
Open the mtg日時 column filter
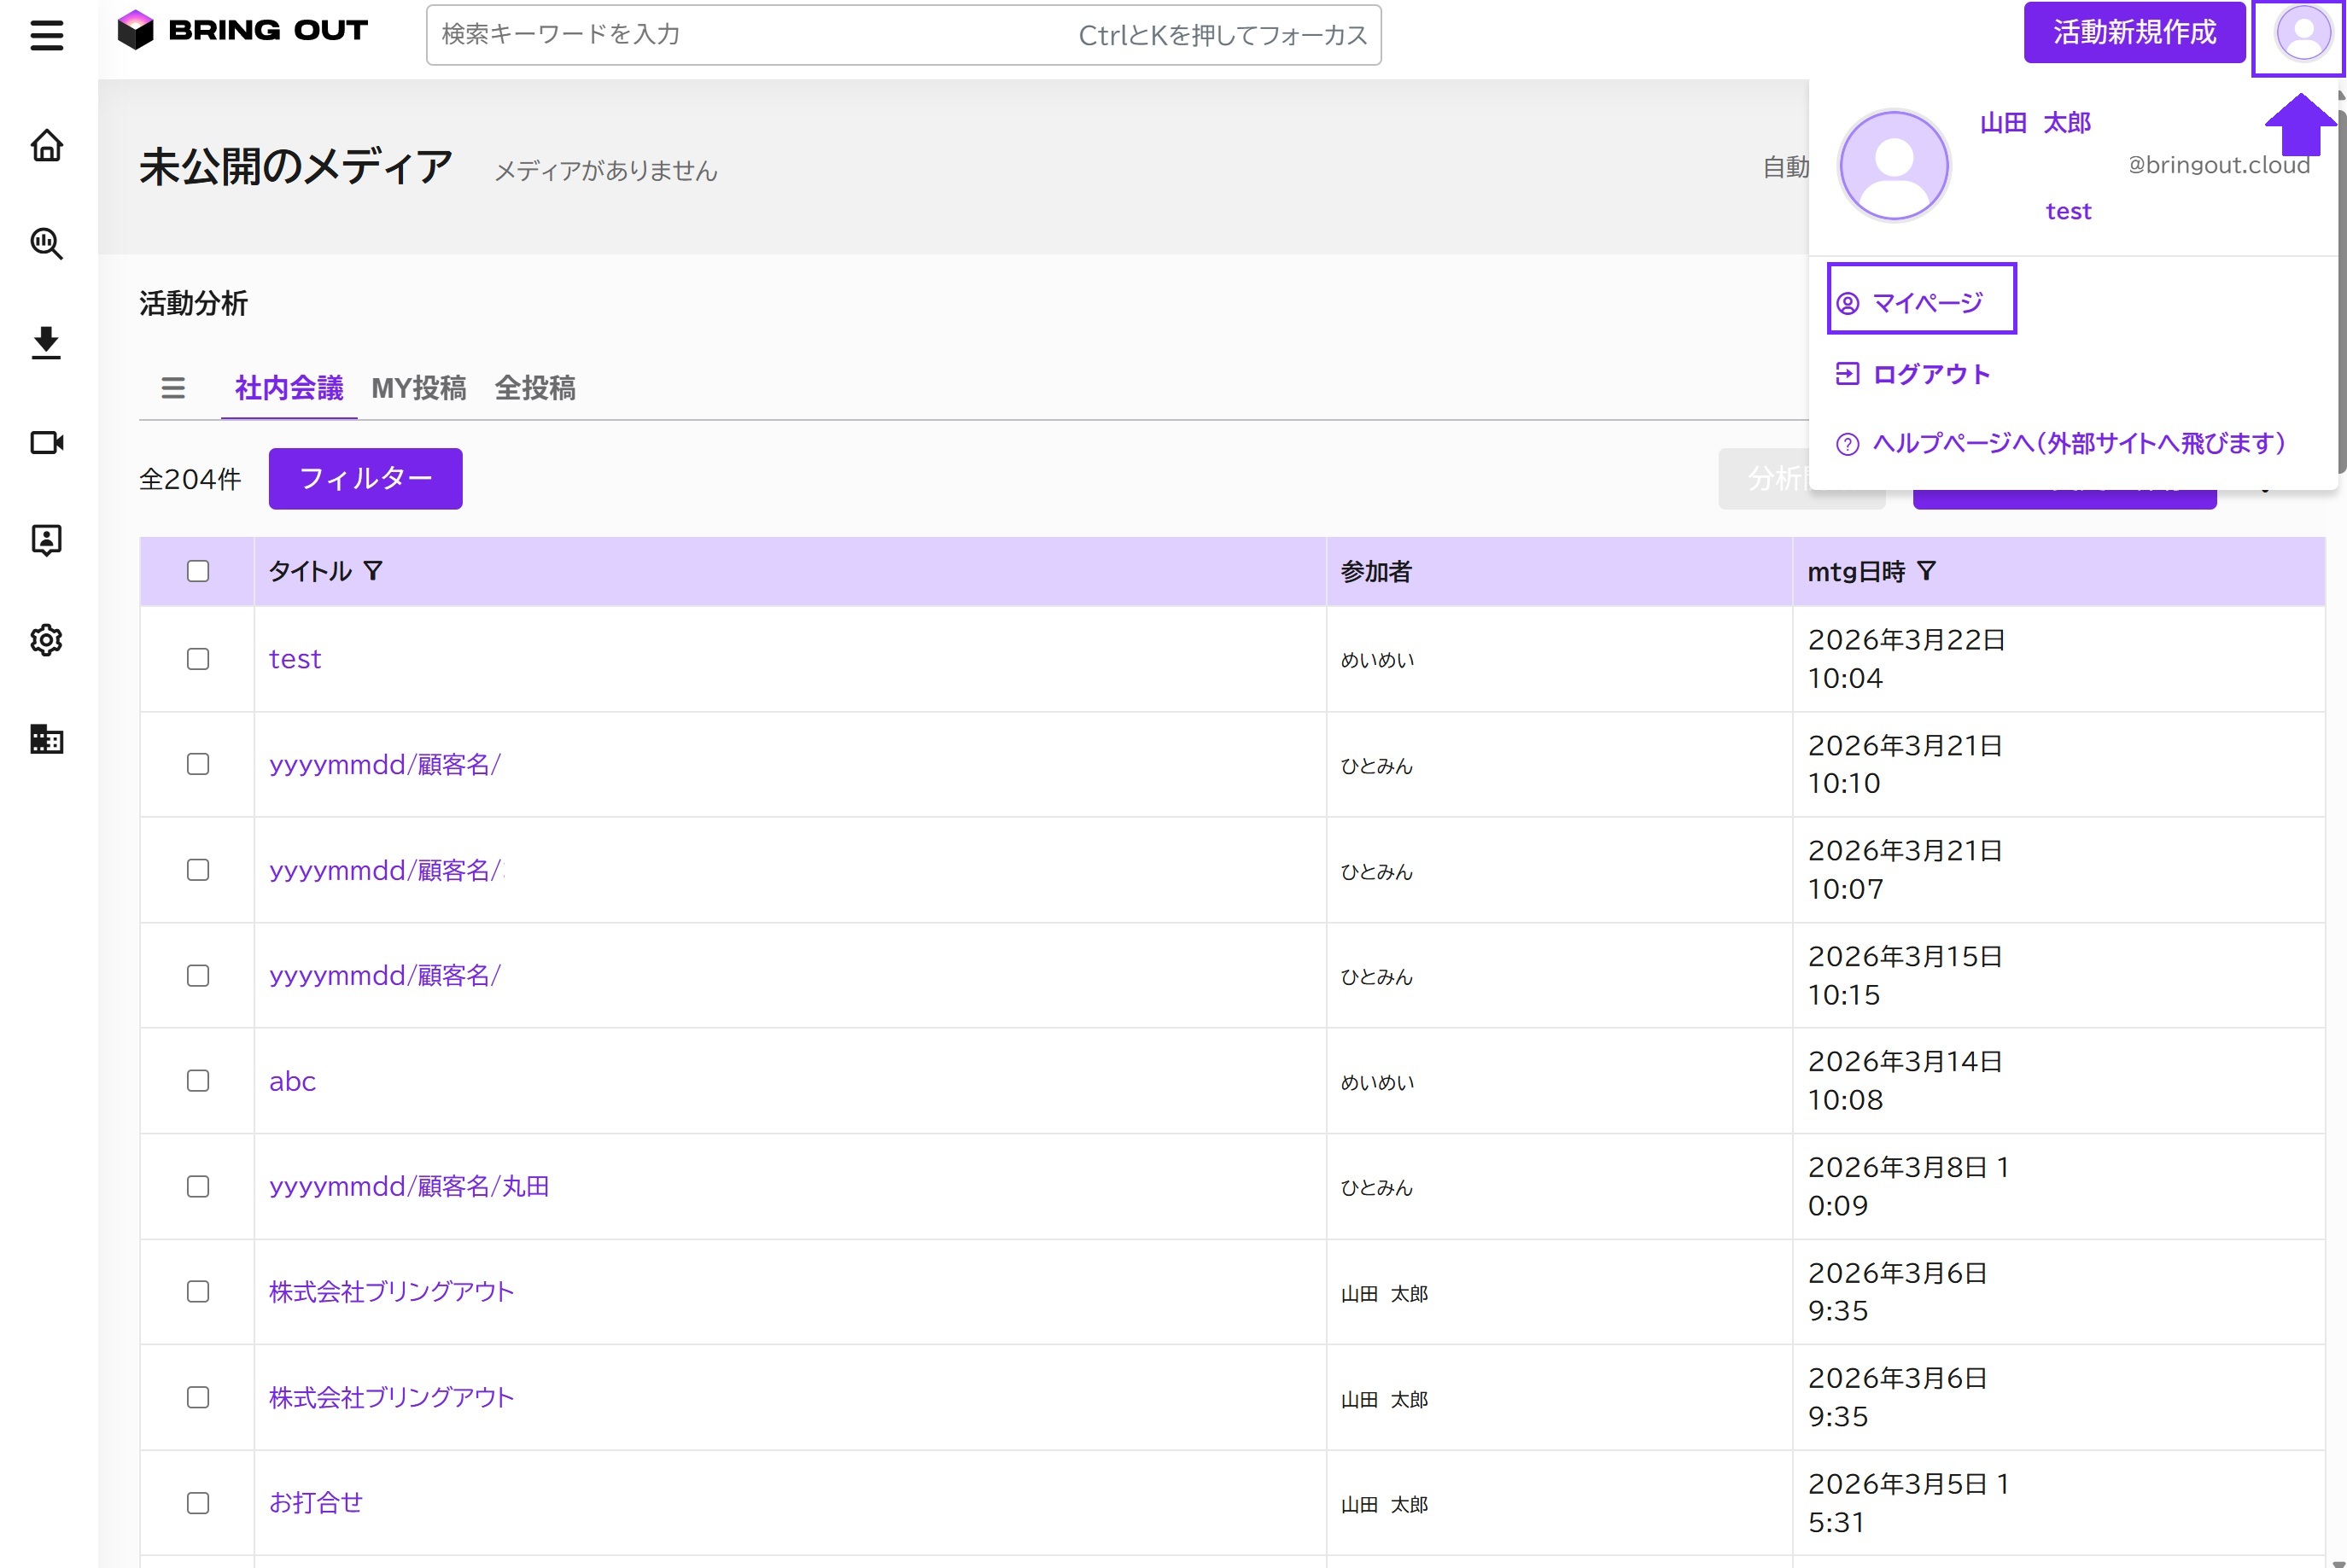click(1926, 571)
